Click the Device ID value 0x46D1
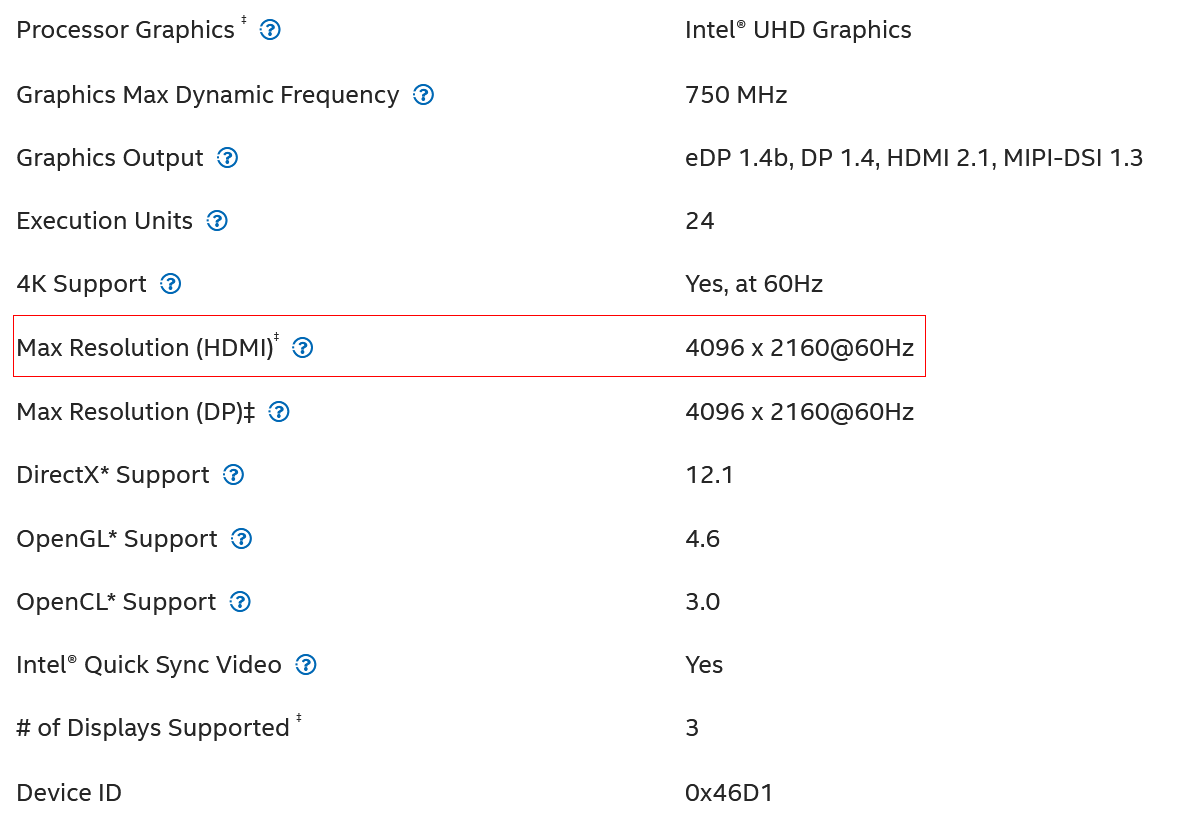The height and width of the screenshot is (835, 1193). click(x=728, y=793)
